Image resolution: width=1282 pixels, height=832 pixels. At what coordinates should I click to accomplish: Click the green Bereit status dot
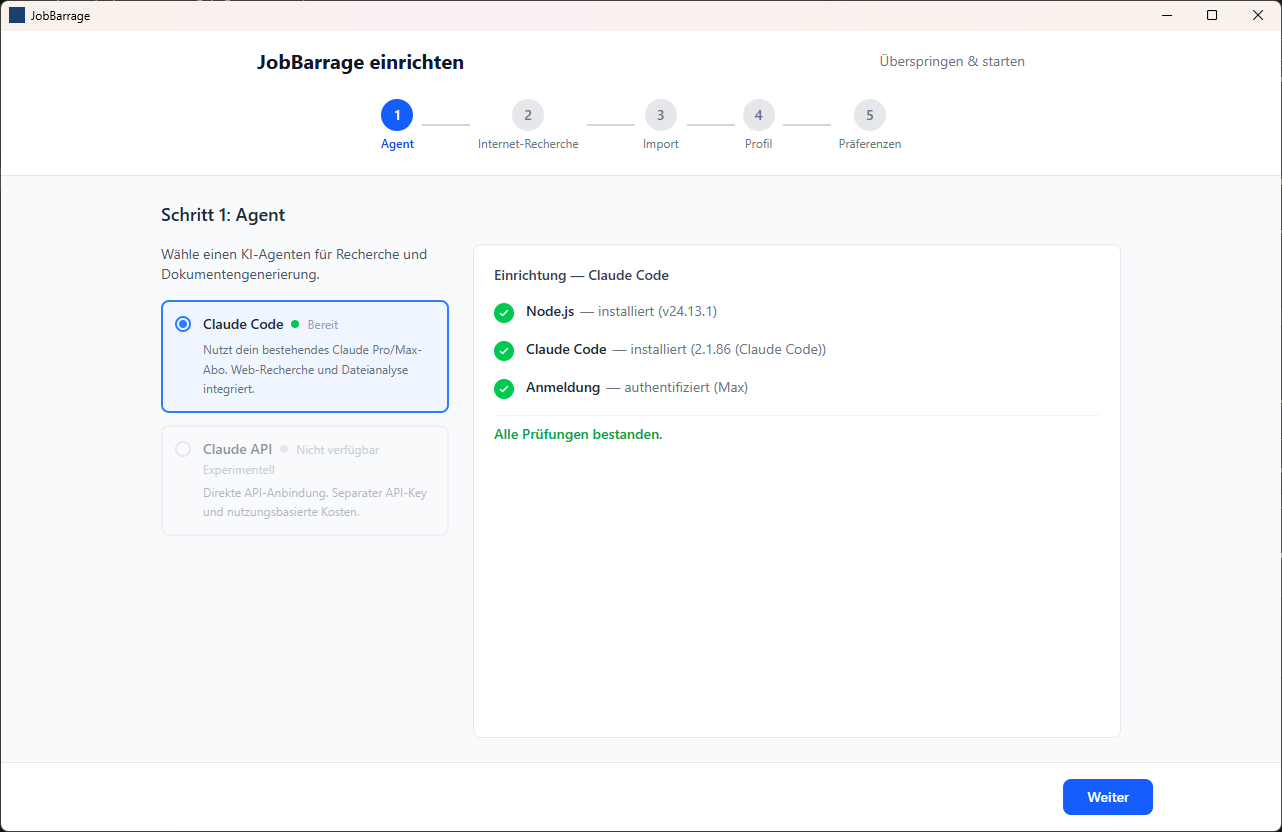(295, 324)
